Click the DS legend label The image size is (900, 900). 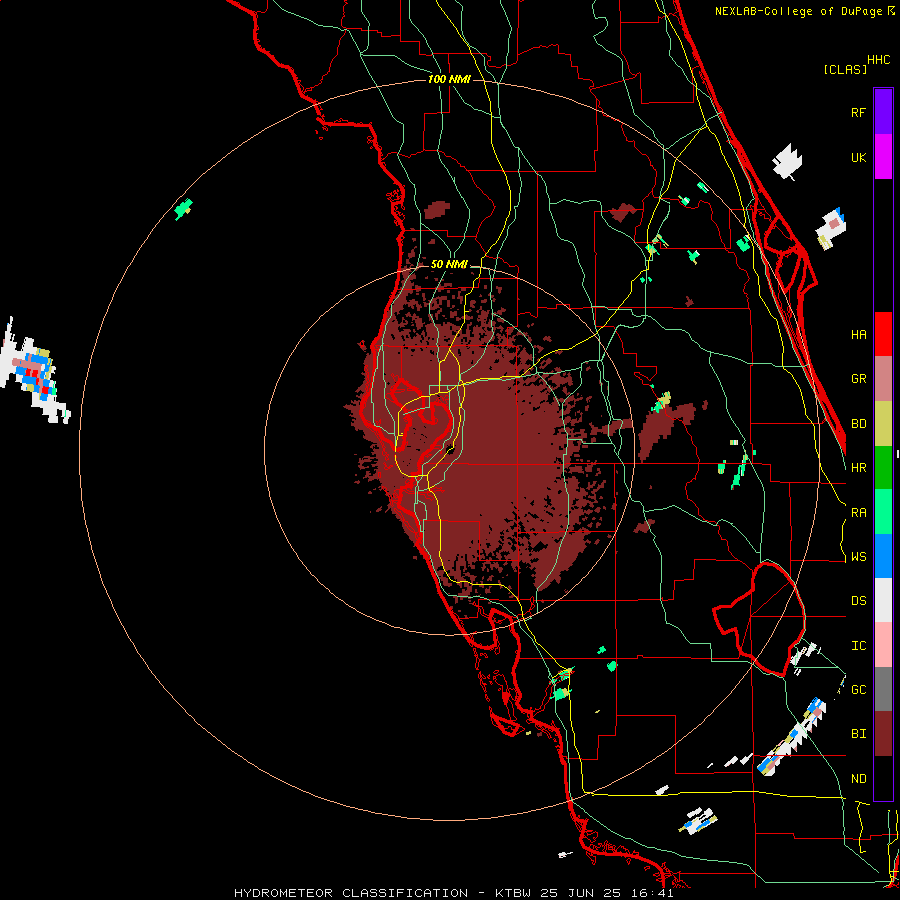(x=858, y=601)
